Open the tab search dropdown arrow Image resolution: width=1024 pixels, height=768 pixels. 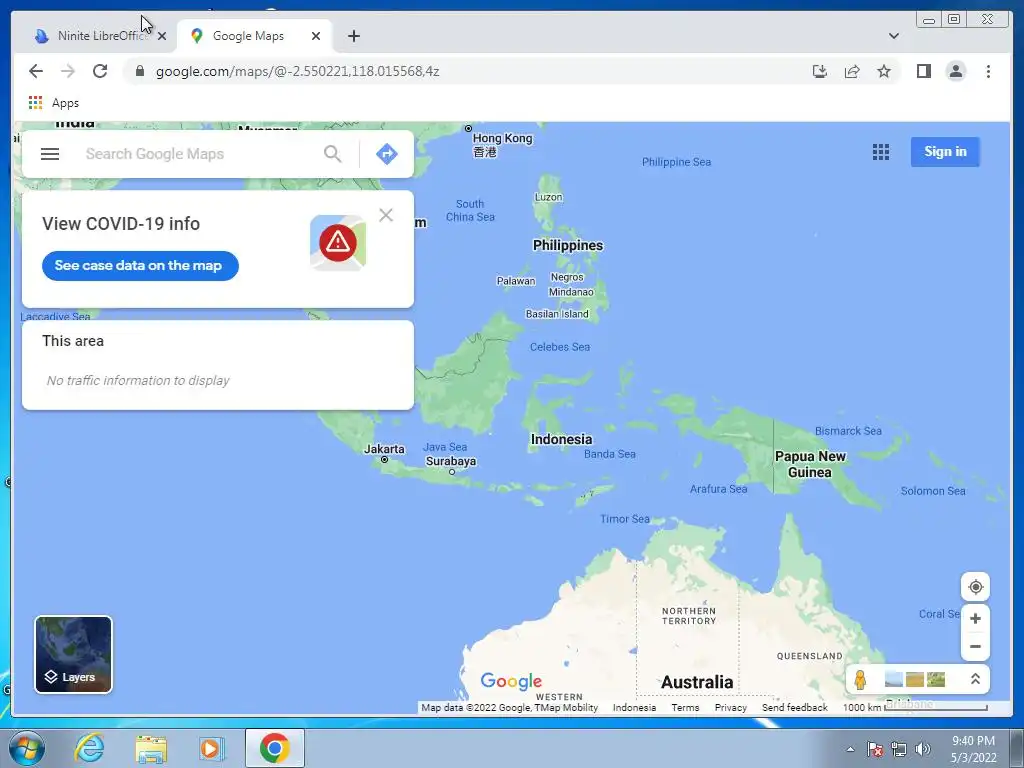pos(893,36)
